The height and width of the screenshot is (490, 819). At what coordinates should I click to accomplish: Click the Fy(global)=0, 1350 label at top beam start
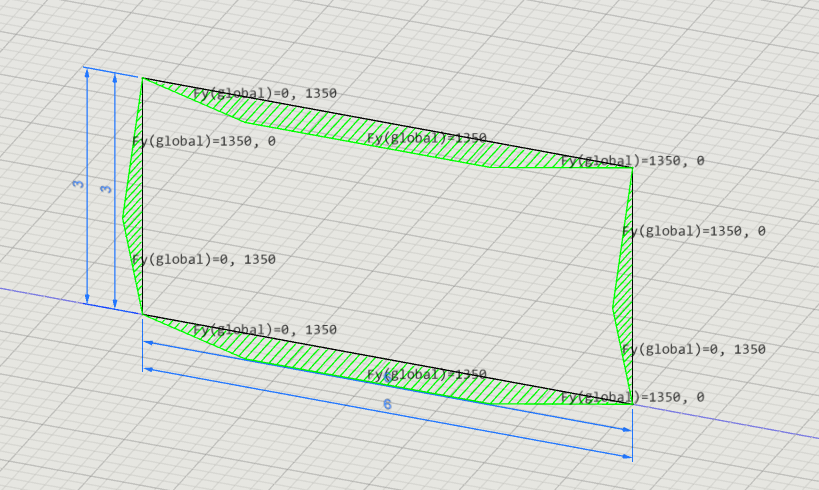click(x=265, y=94)
